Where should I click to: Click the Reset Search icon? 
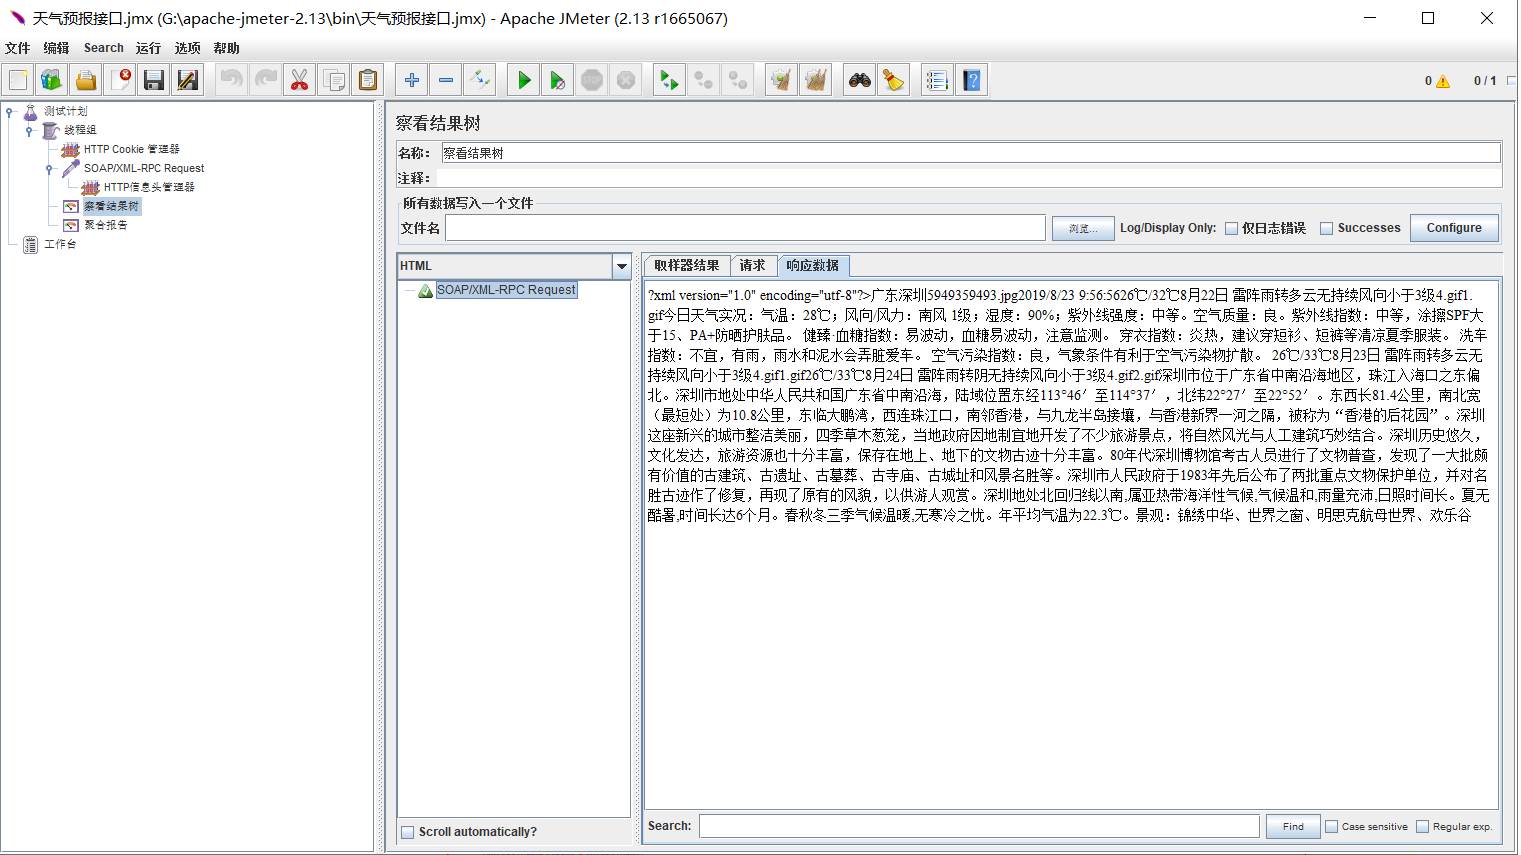[x=894, y=80]
